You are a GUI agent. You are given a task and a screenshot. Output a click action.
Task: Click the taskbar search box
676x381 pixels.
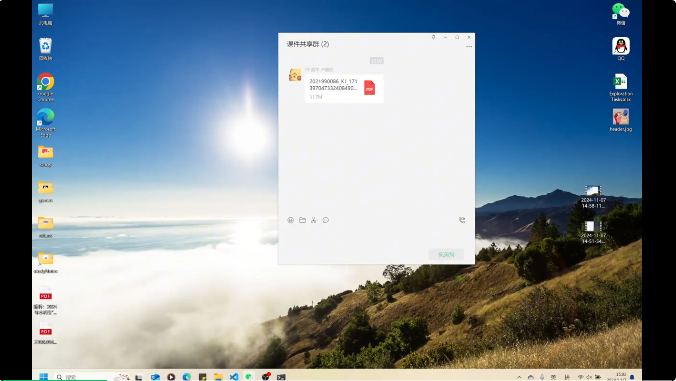[82, 377]
